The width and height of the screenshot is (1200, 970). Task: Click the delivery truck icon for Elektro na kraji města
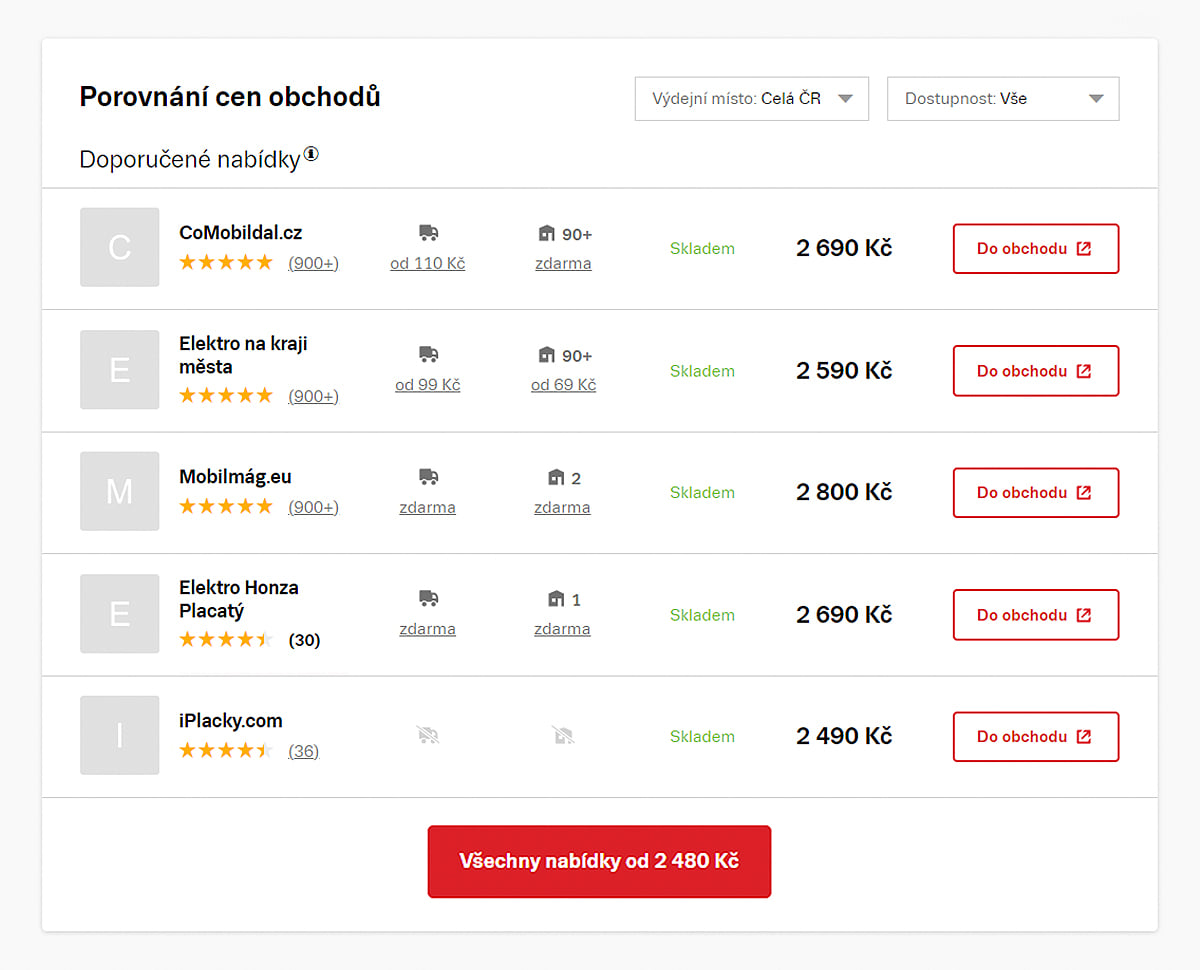pos(428,354)
